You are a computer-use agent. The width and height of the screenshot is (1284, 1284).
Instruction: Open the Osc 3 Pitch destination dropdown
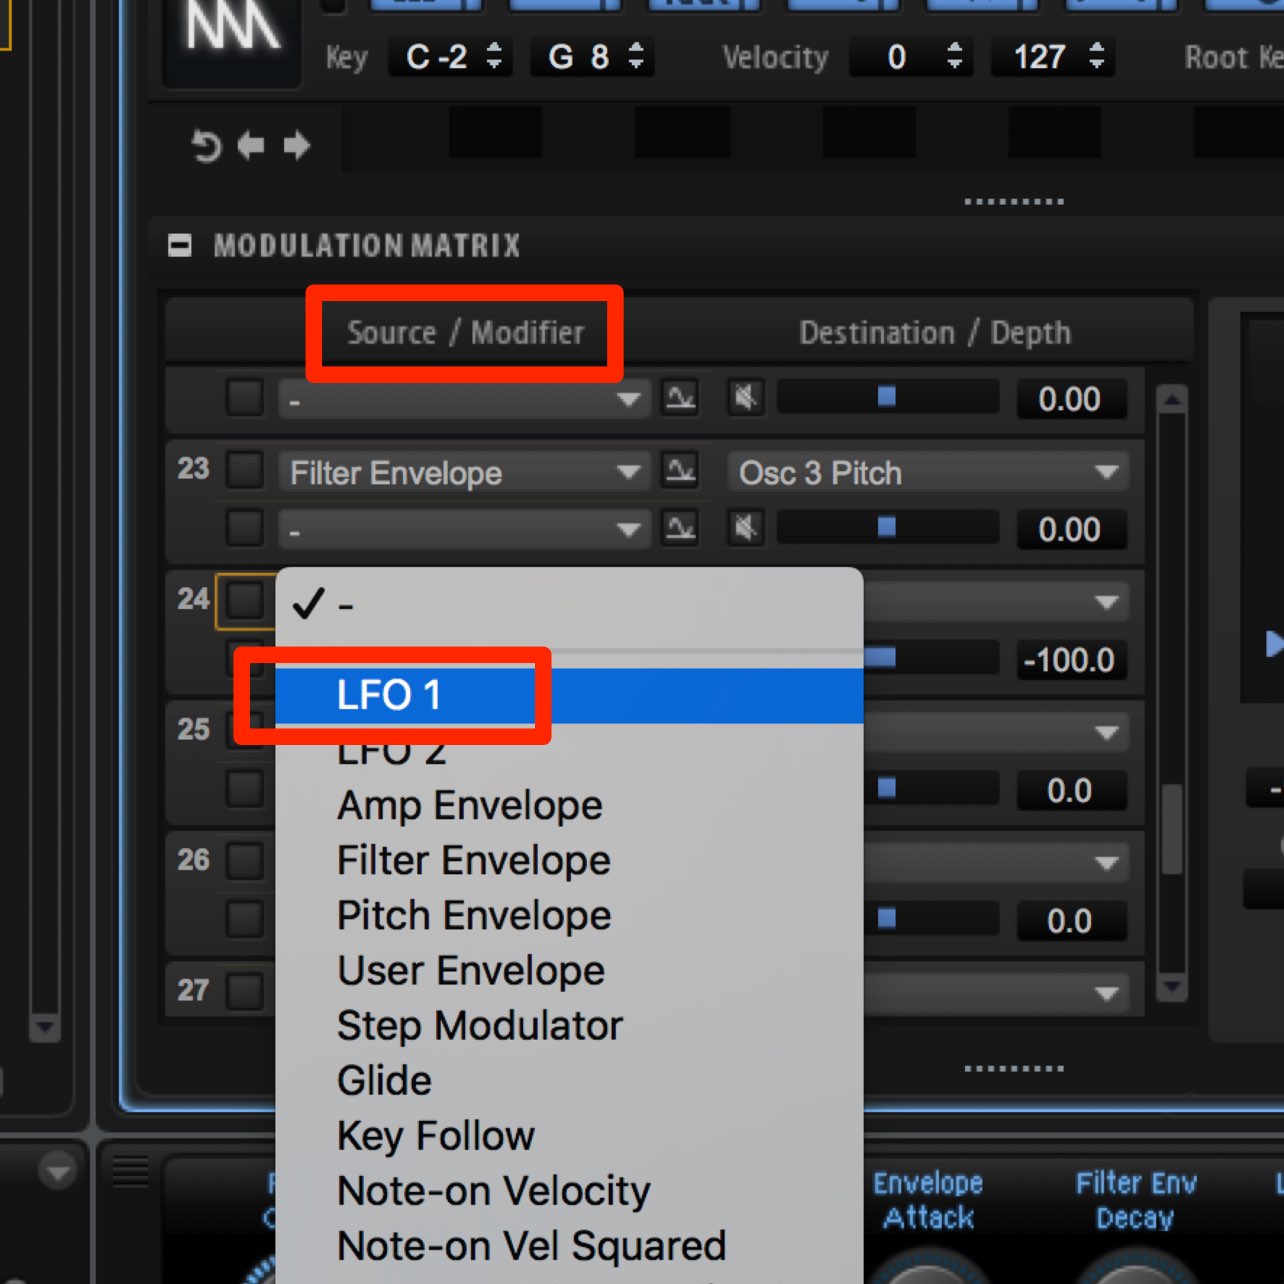tap(927, 472)
